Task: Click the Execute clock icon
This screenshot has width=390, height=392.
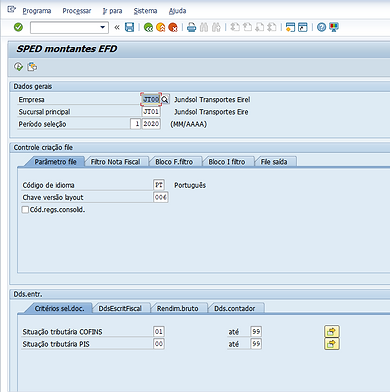Action: click(x=18, y=67)
